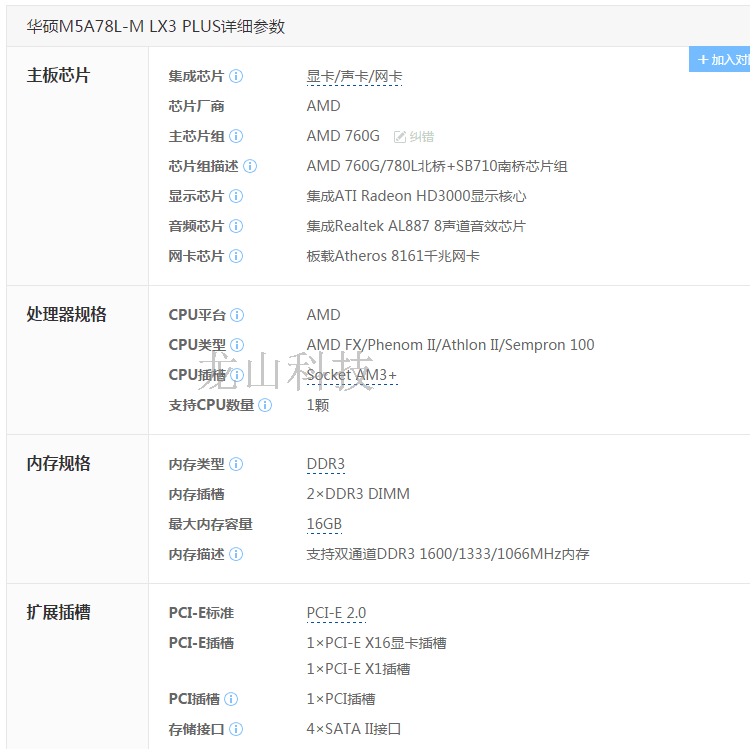Open info icon beside CPU平台
750x749 pixels.
237,315
